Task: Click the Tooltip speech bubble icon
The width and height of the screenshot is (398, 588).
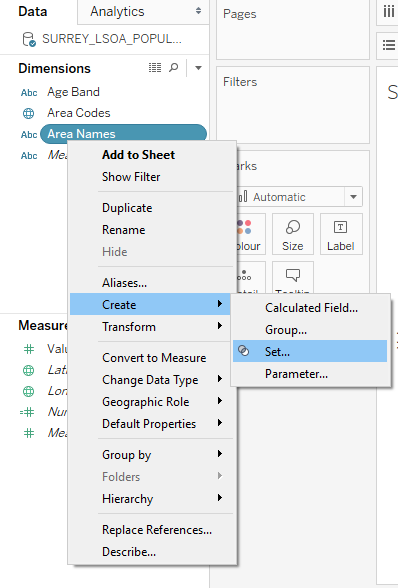Action: 293,275
